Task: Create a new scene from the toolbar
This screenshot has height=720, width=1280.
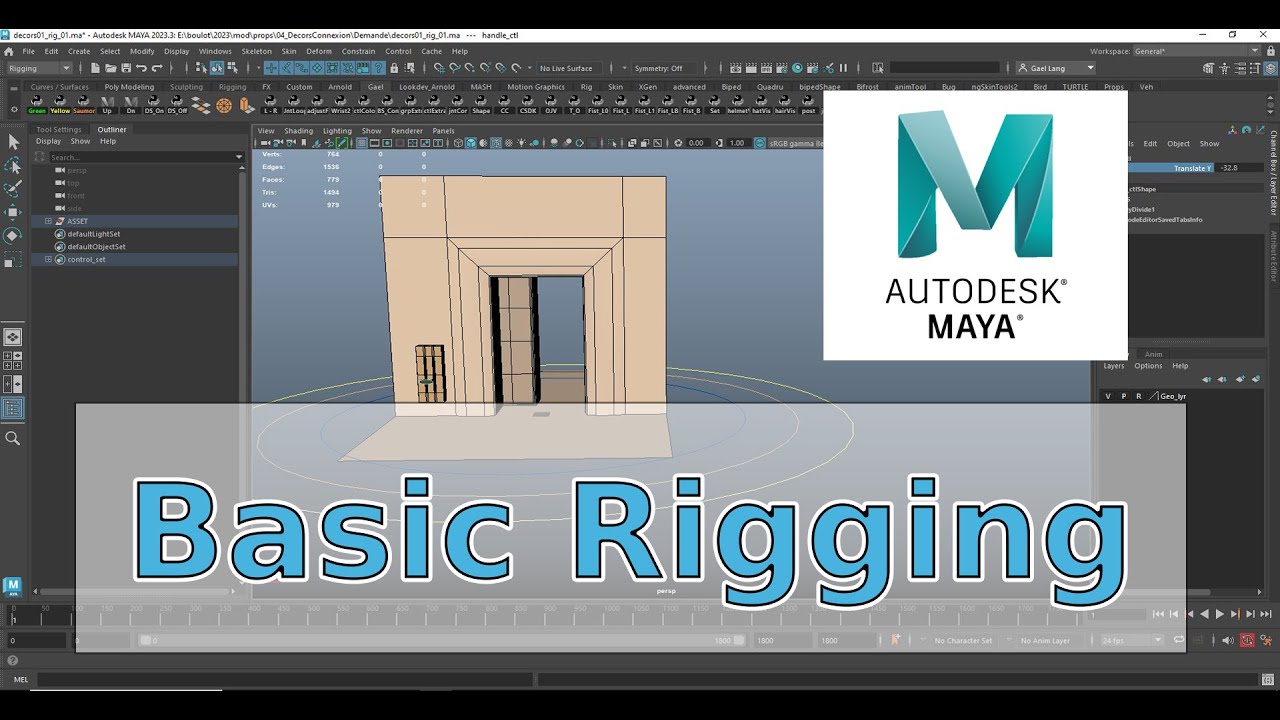Action: coord(95,68)
